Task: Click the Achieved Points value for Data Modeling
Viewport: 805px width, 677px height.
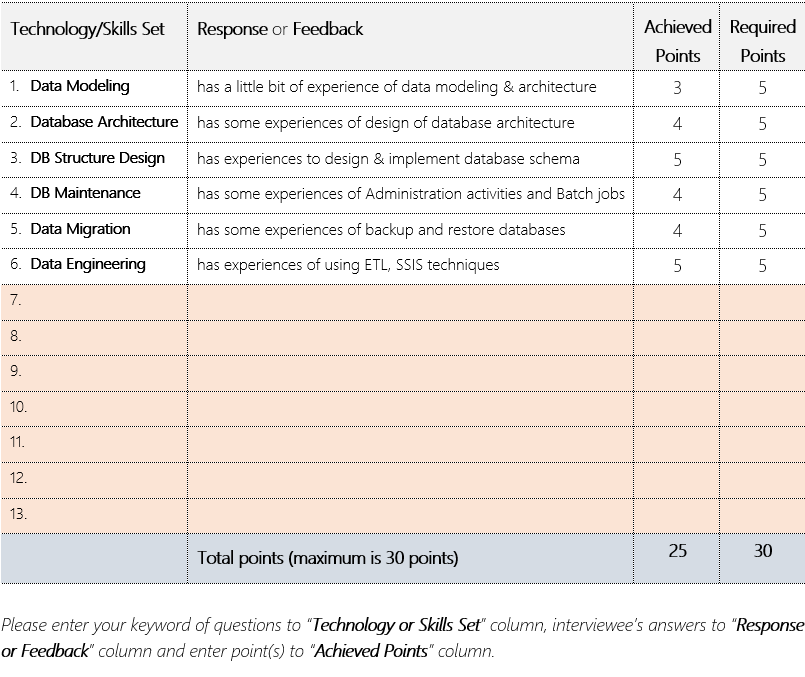Action: [x=677, y=88]
